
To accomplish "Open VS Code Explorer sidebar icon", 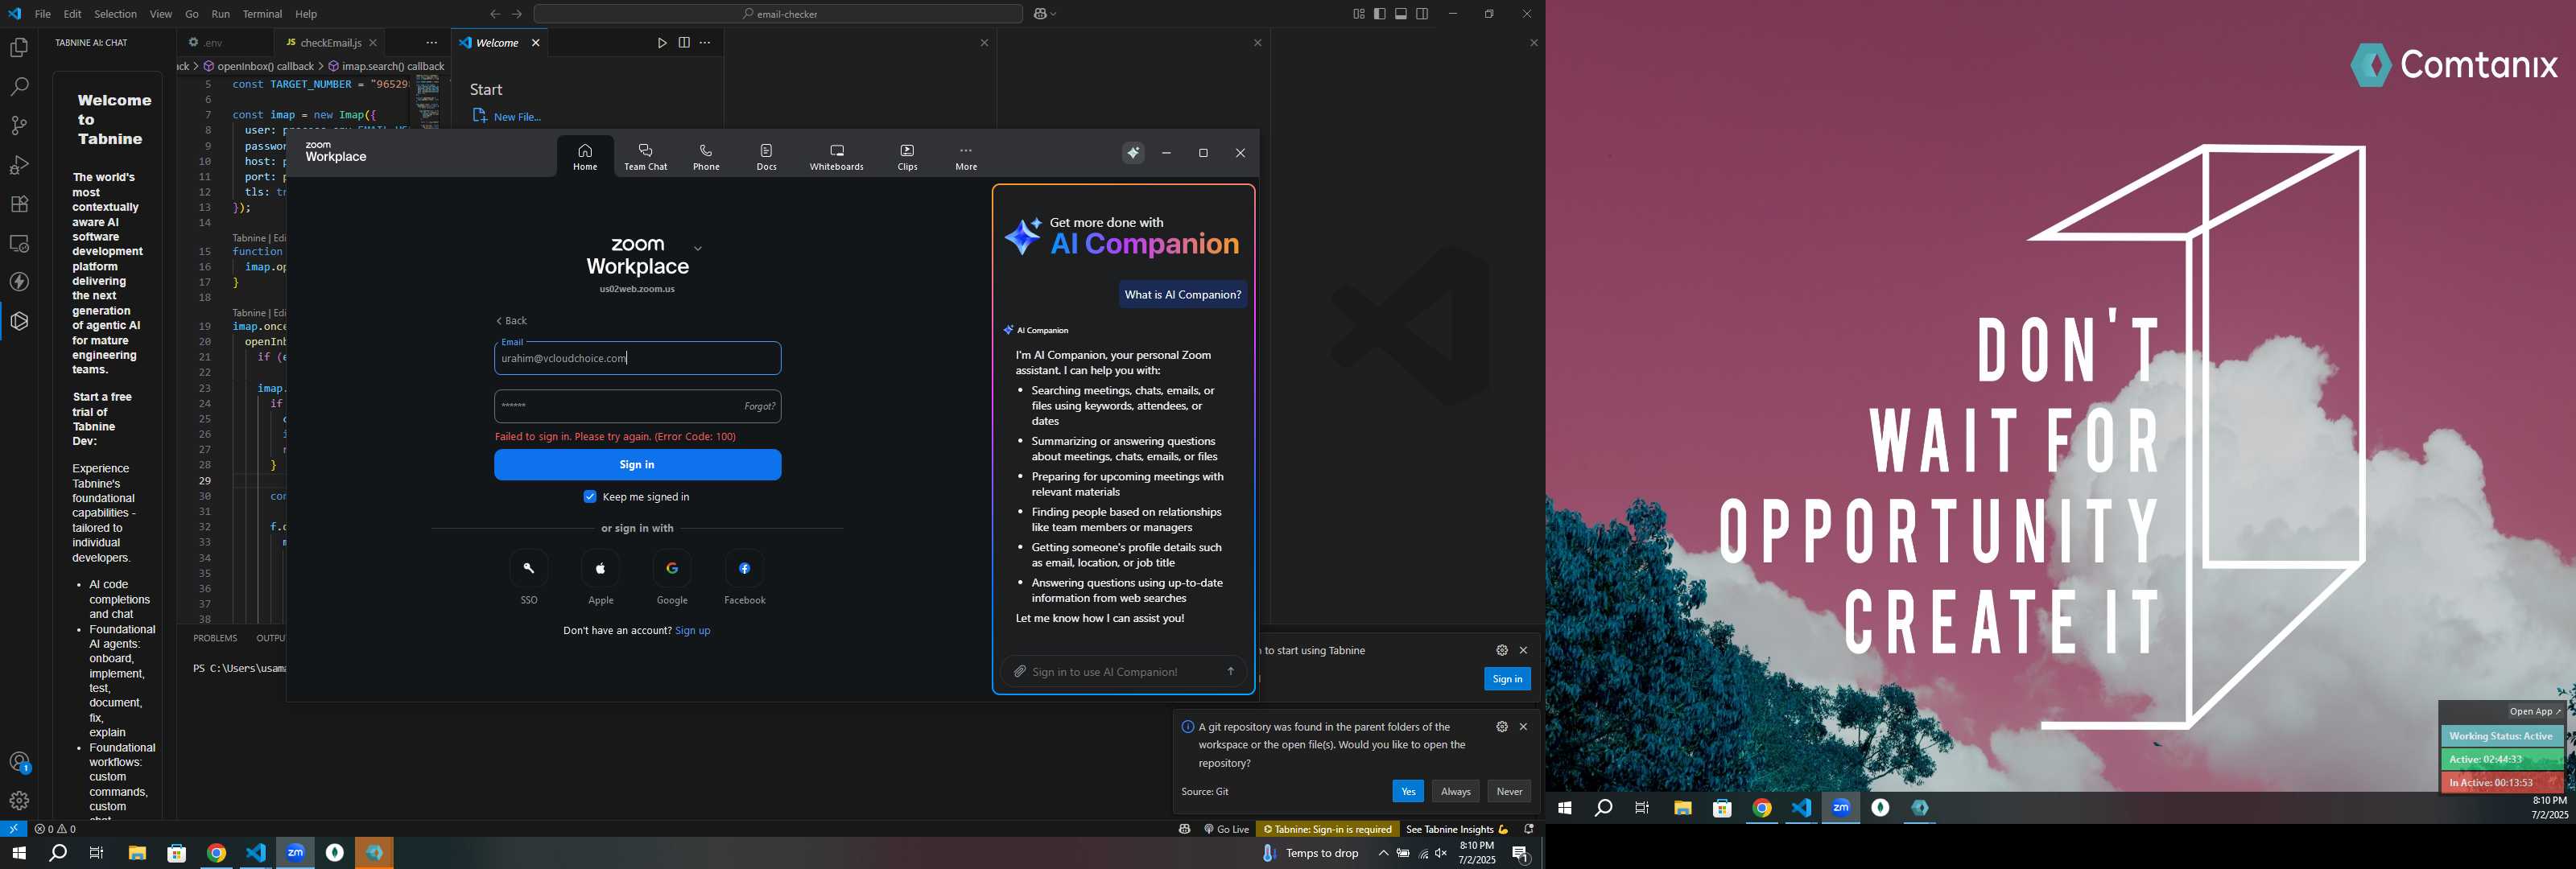I will tap(19, 48).
